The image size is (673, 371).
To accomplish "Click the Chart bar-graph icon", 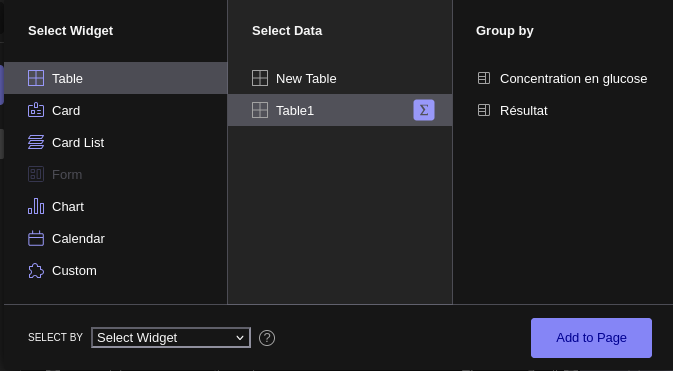I will (x=36, y=207).
